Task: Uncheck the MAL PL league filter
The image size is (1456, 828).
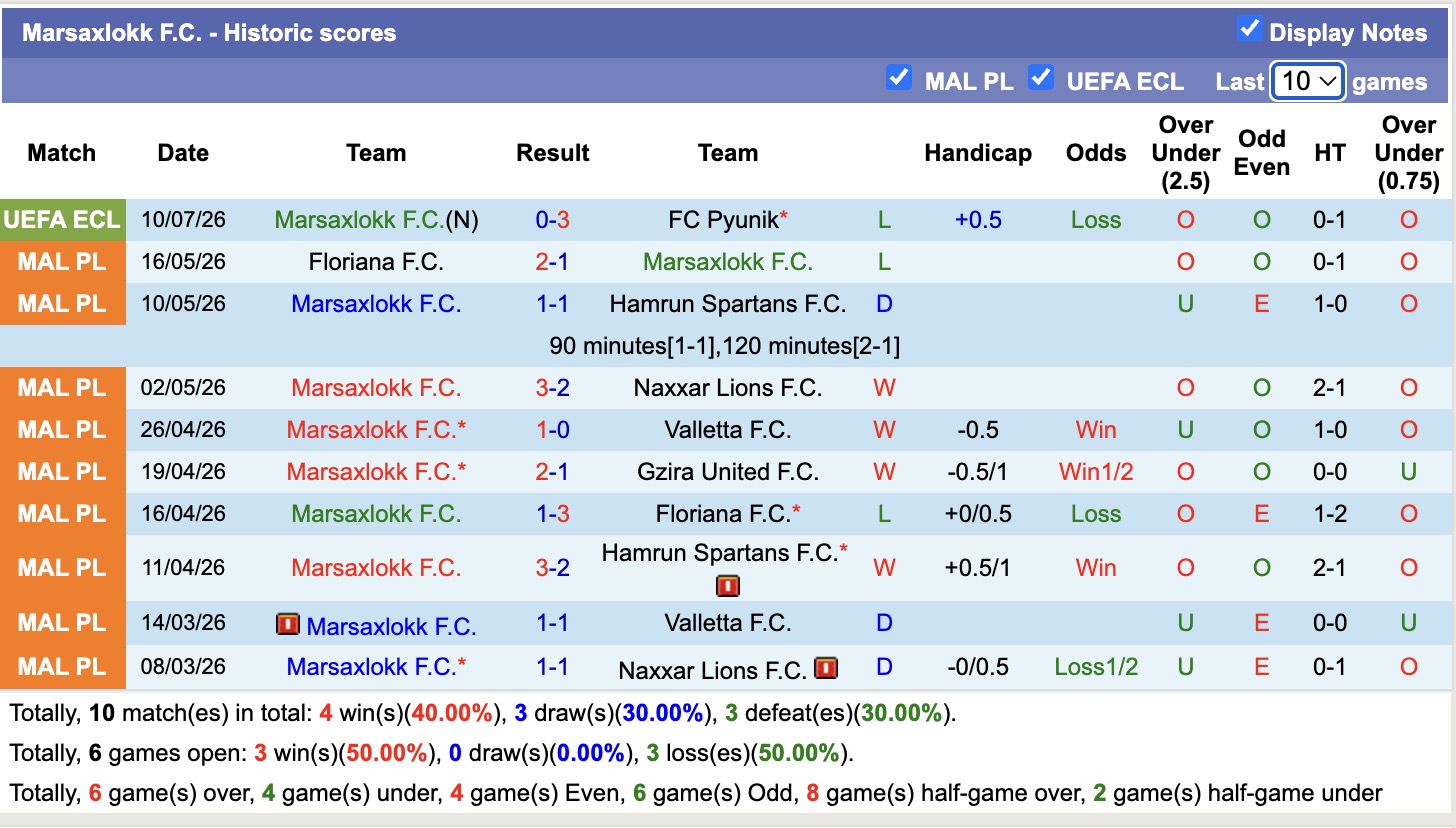Action: (899, 77)
